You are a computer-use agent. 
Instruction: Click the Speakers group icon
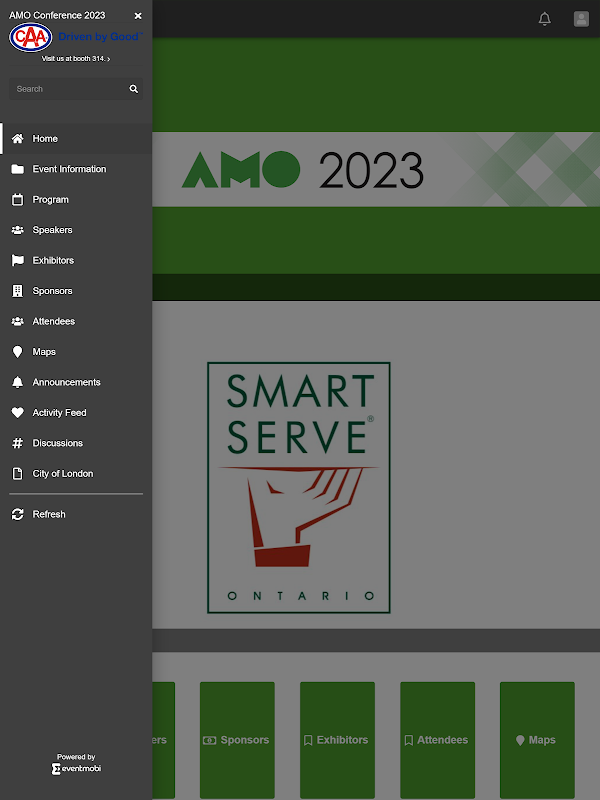pyautogui.click(x=17, y=230)
